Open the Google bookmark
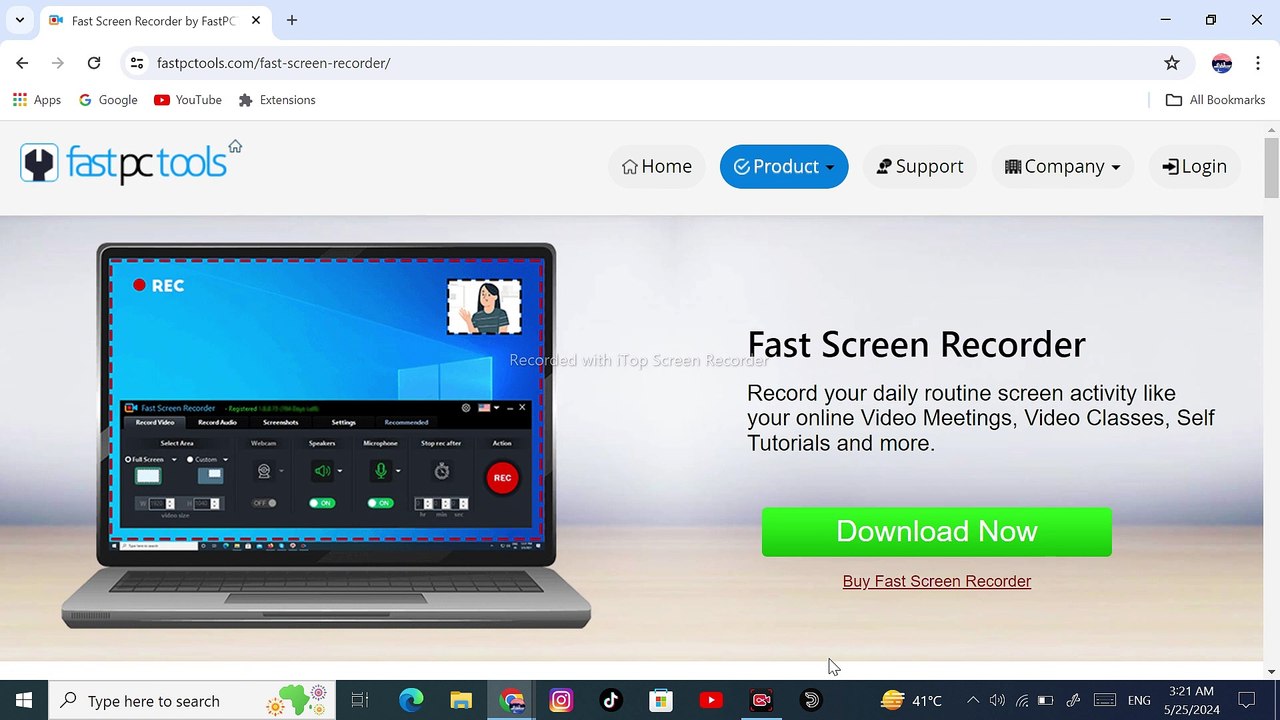This screenshot has height=720, width=1280. 108,100
